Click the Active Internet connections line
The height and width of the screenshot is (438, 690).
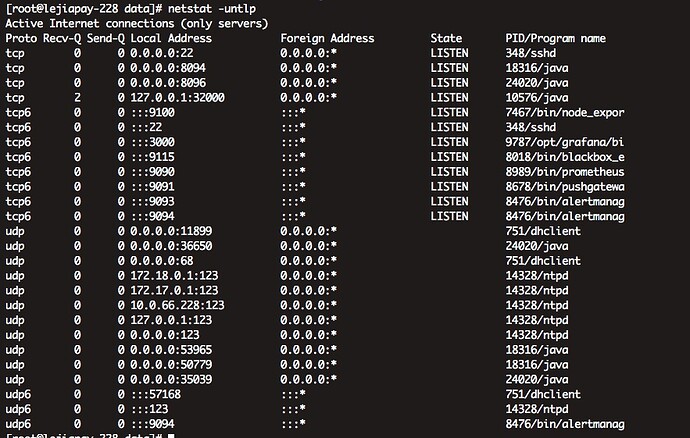tap(136, 22)
